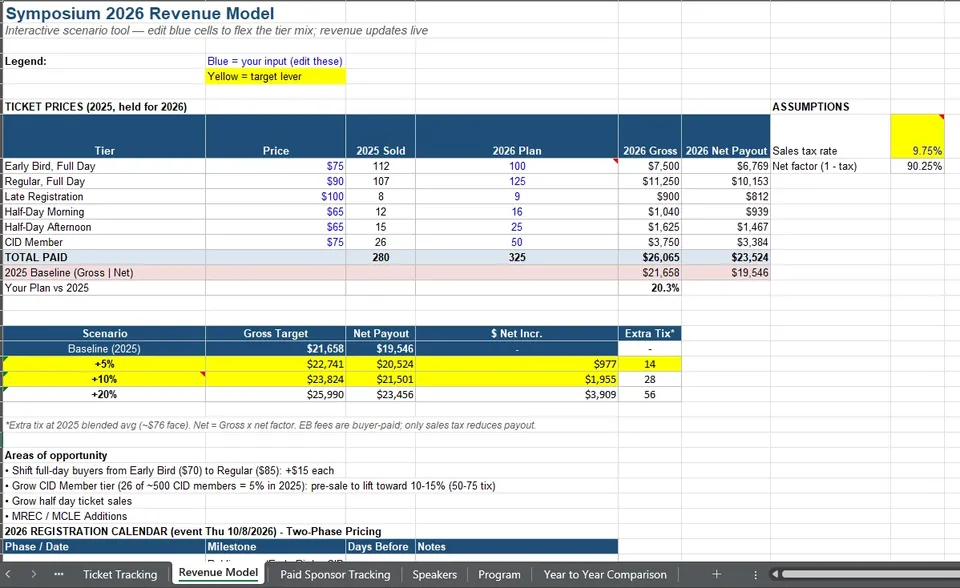
Task: Select Early Bird price cell $75
Action: click(276, 166)
